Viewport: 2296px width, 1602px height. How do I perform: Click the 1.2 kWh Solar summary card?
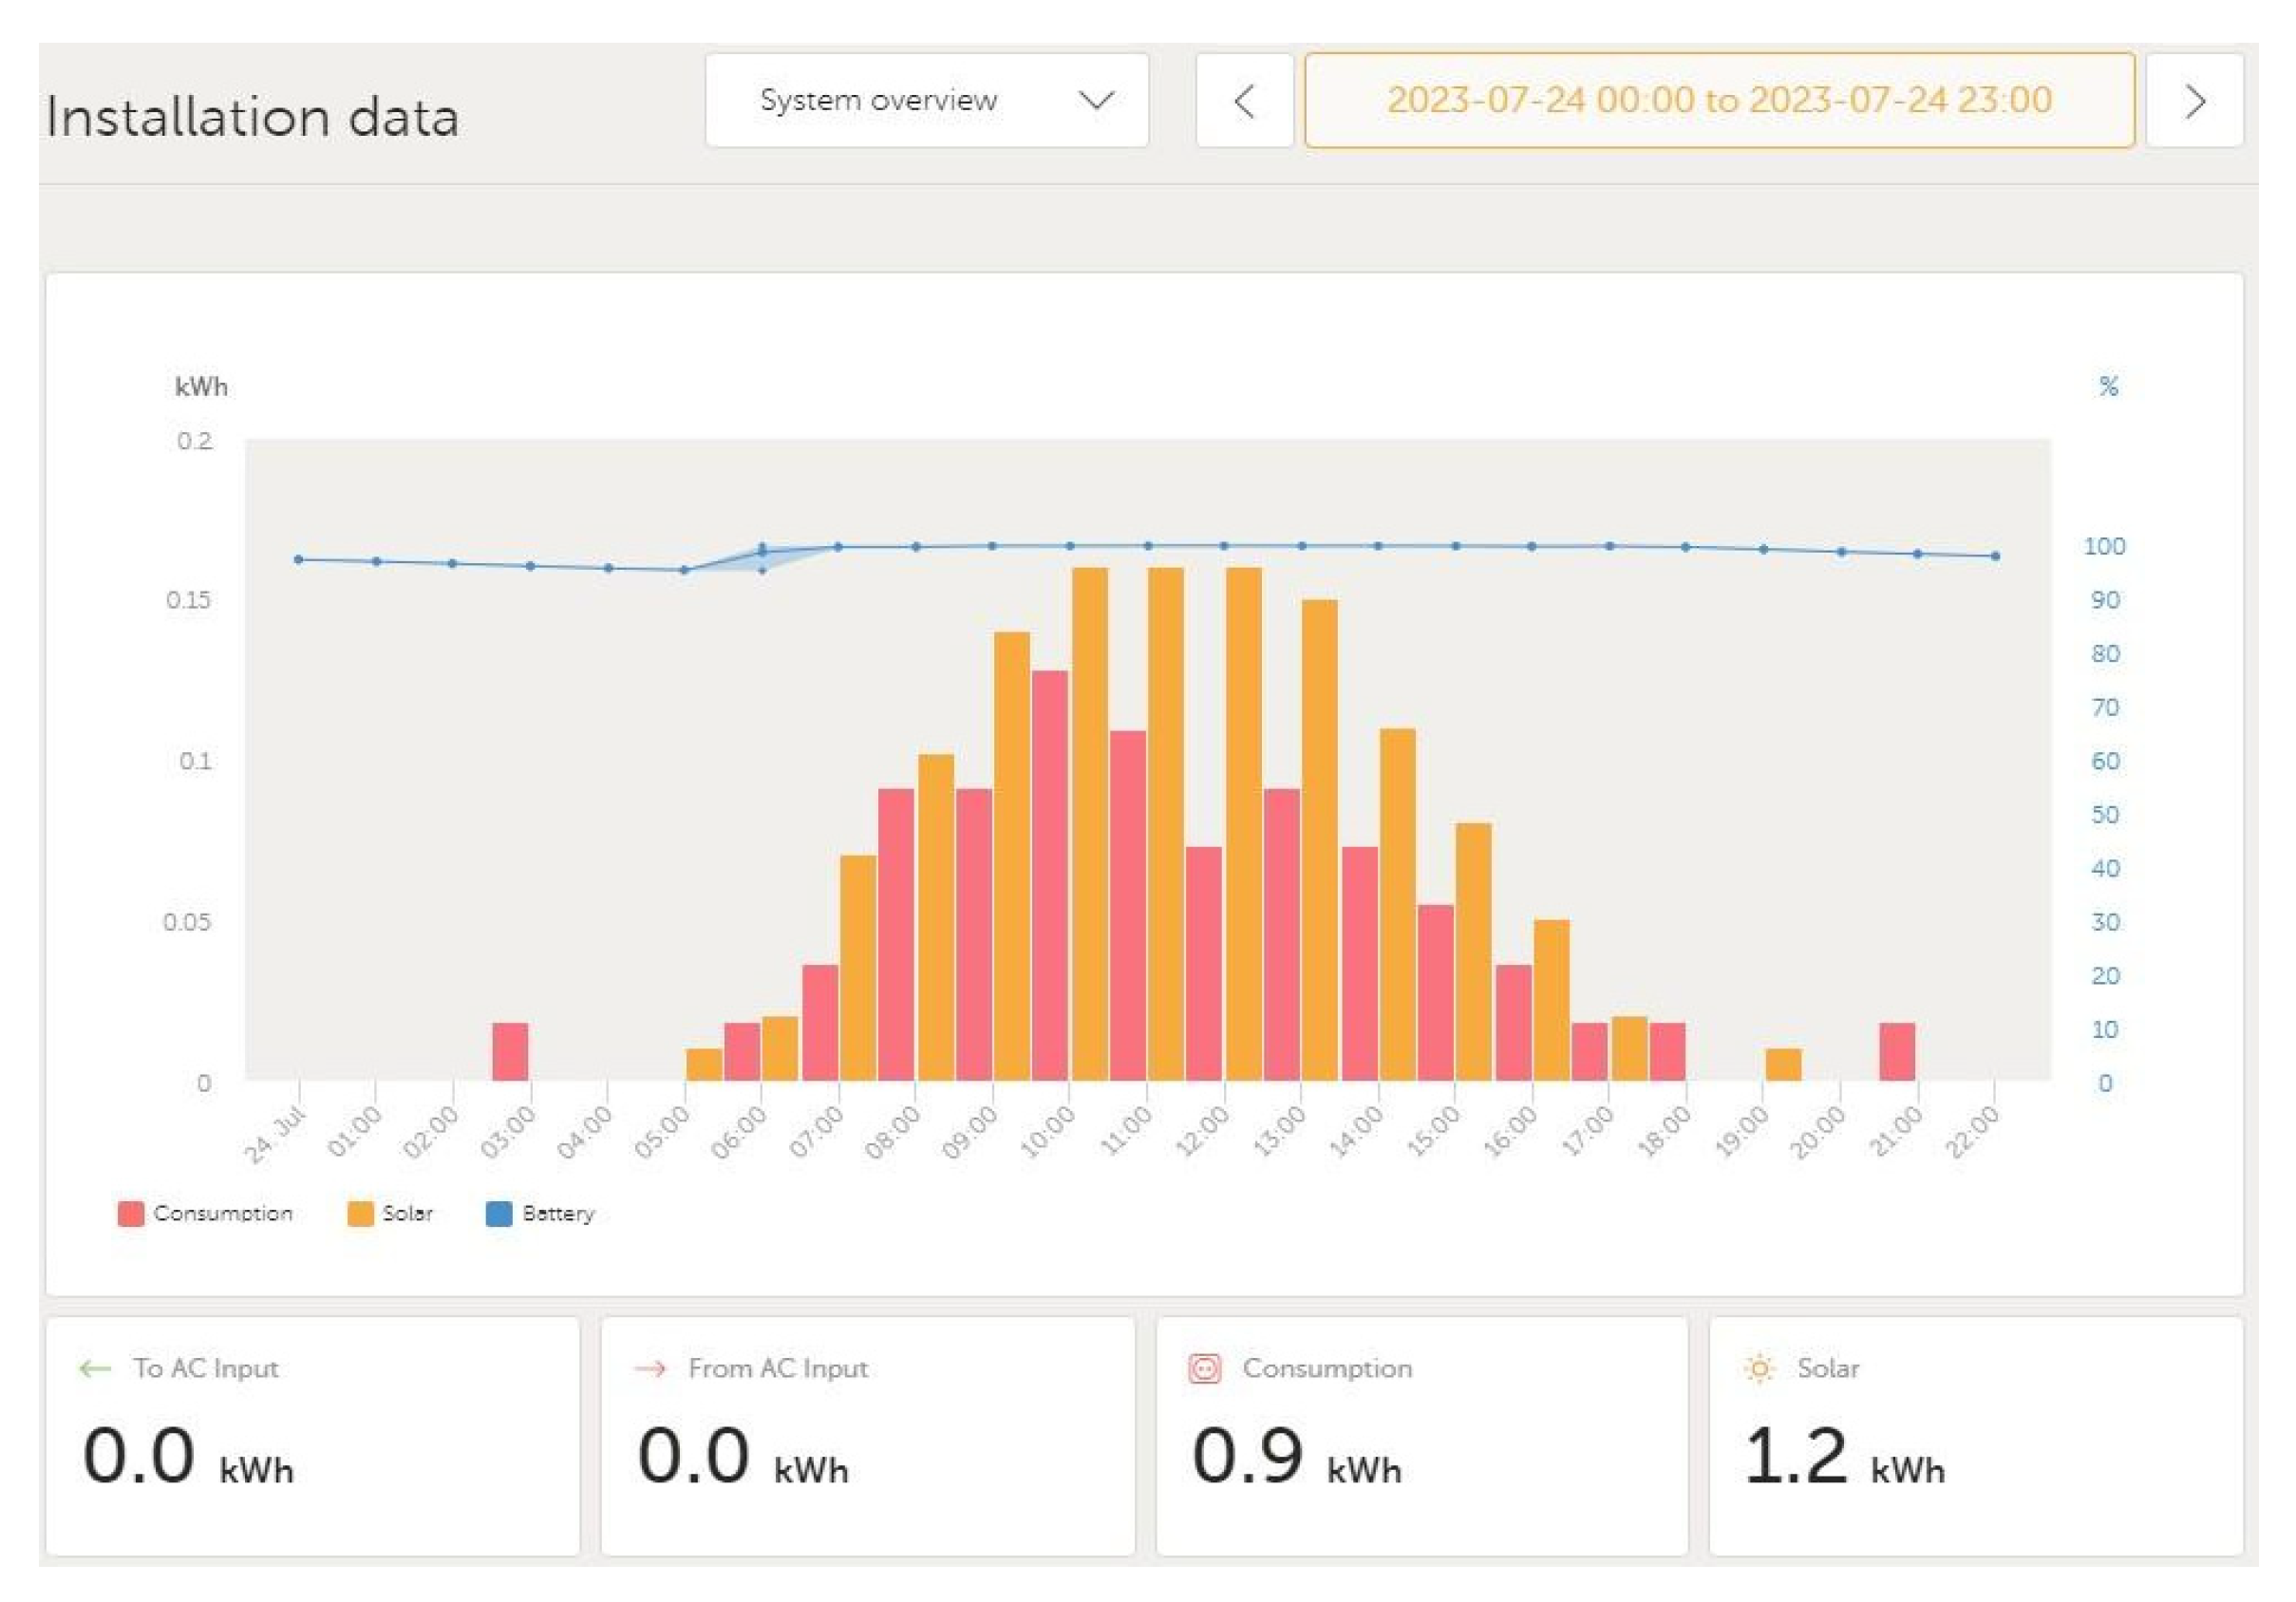point(1975,1435)
